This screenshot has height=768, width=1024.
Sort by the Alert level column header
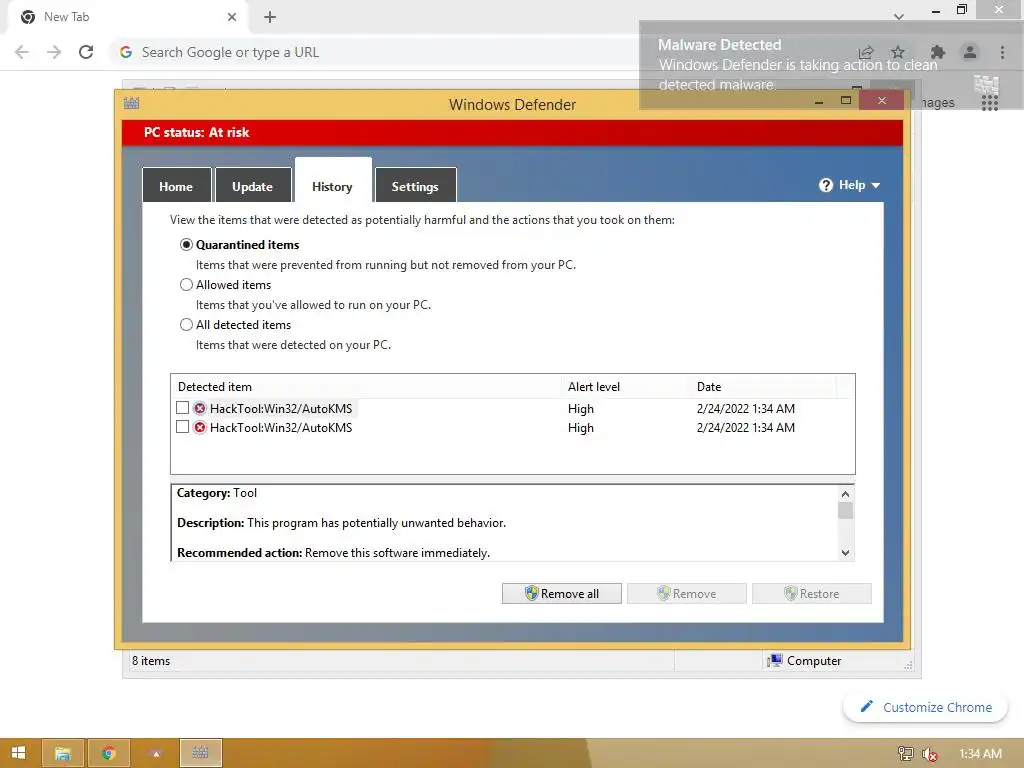(x=626, y=387)
